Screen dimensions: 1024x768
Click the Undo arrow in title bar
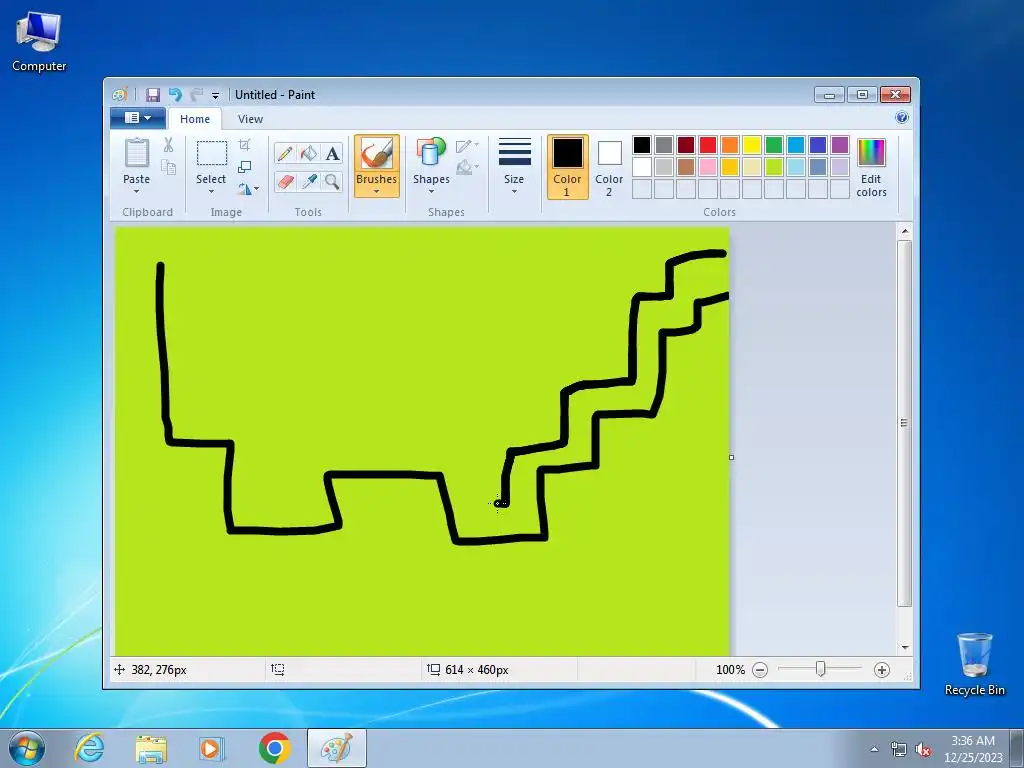(x=175, y=95)
